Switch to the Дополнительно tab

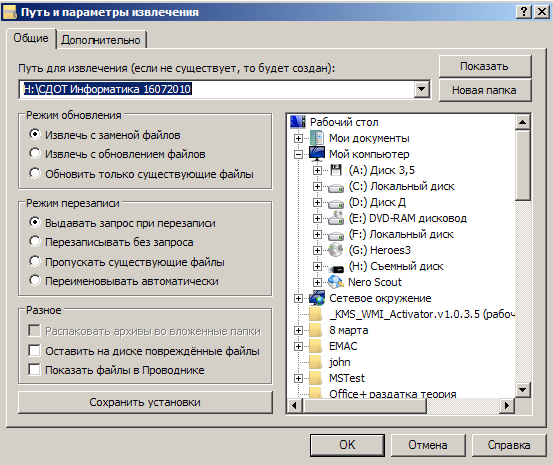[101, 40]
